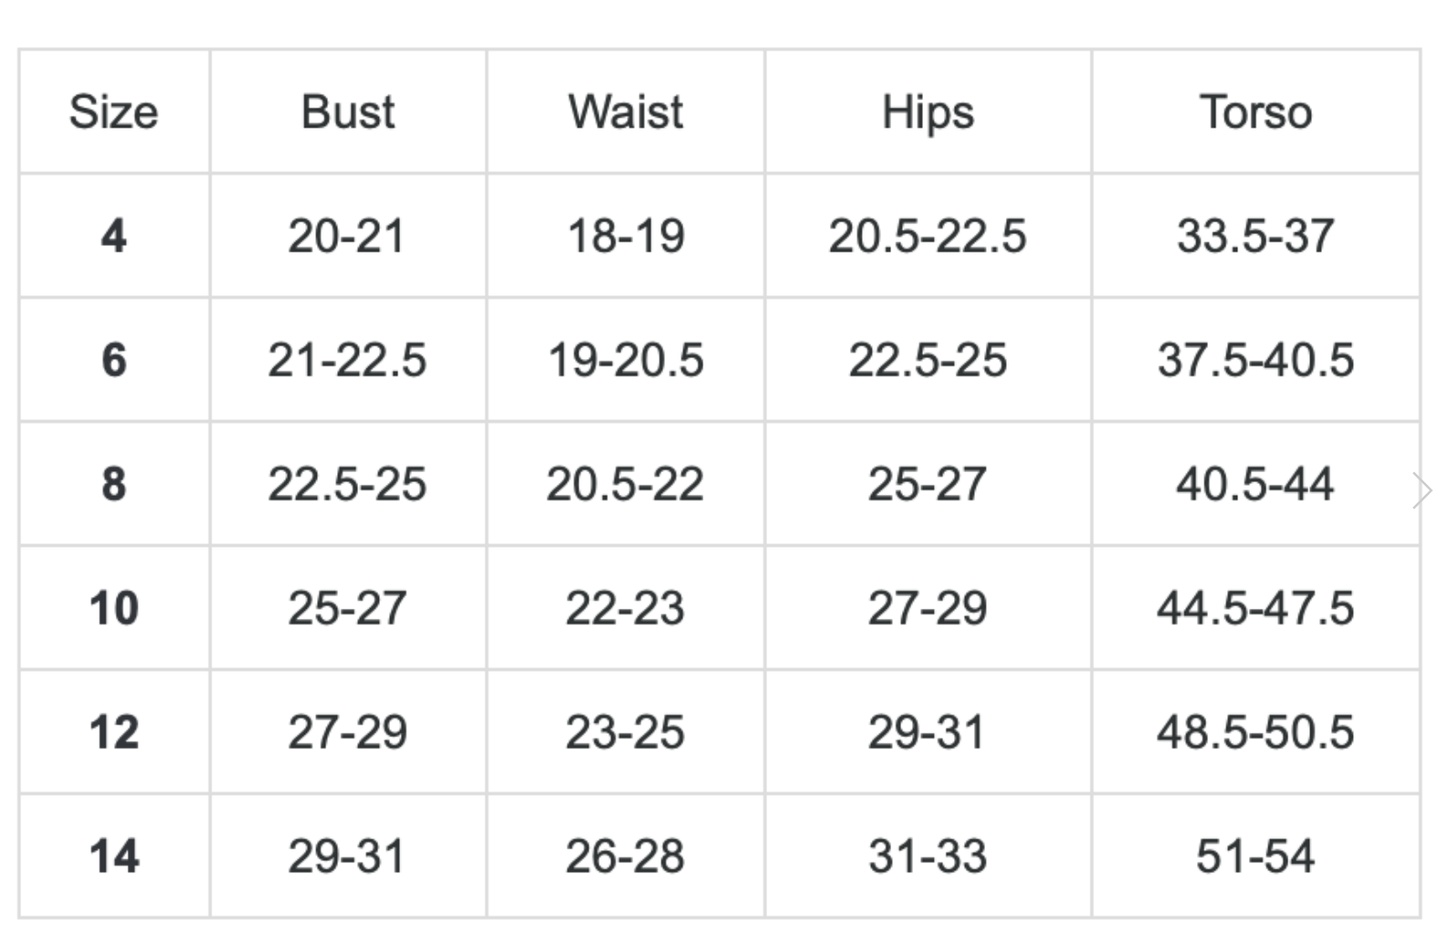
Task: Click the Size column header
Action: 114,112
